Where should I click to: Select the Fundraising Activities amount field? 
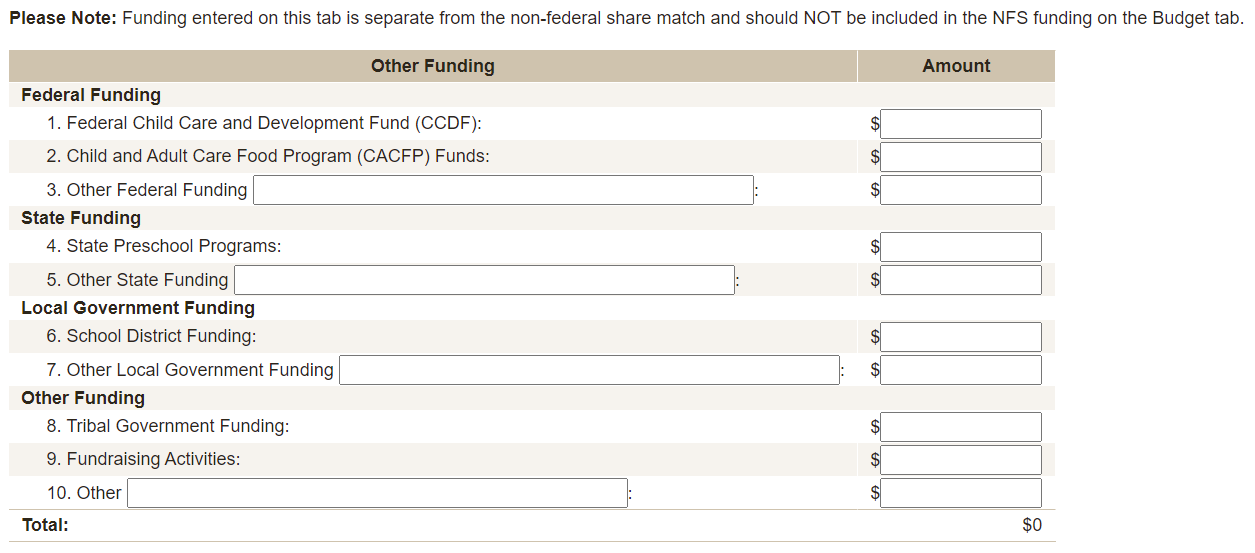click(x=960, y=460)
